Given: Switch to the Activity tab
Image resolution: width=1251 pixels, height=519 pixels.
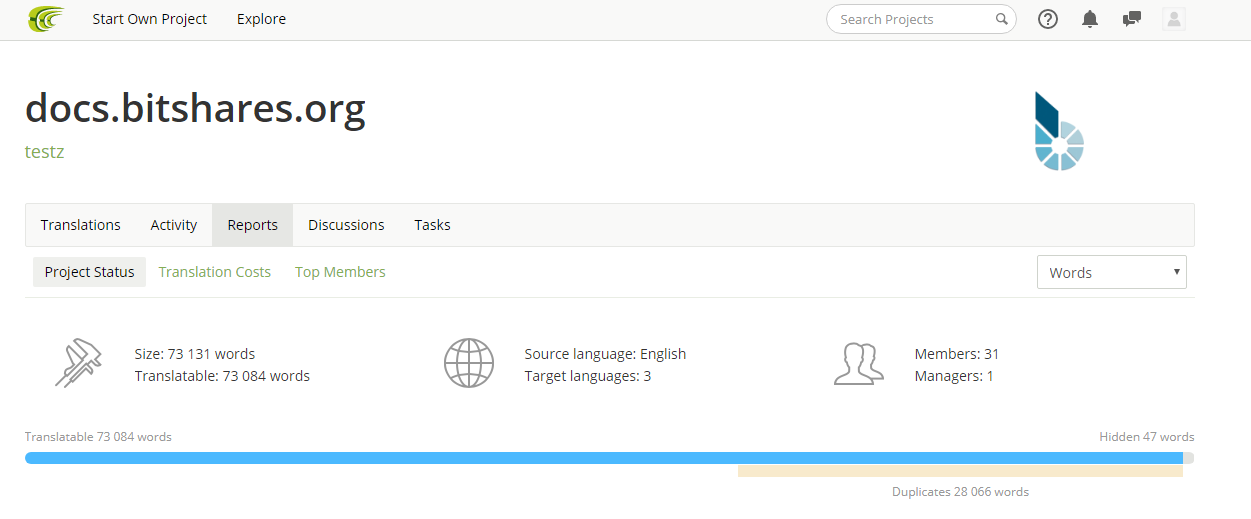Looking at the screenshot, I should click(x=174, y=225).
